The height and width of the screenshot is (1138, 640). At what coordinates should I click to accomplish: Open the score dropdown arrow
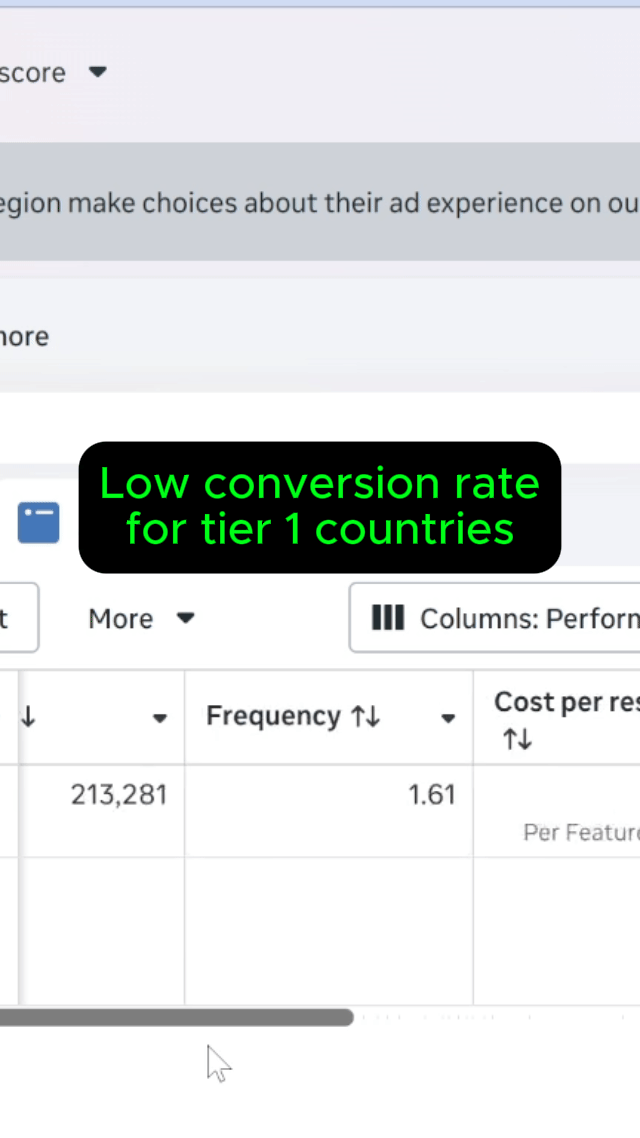[x=97, y=72]
